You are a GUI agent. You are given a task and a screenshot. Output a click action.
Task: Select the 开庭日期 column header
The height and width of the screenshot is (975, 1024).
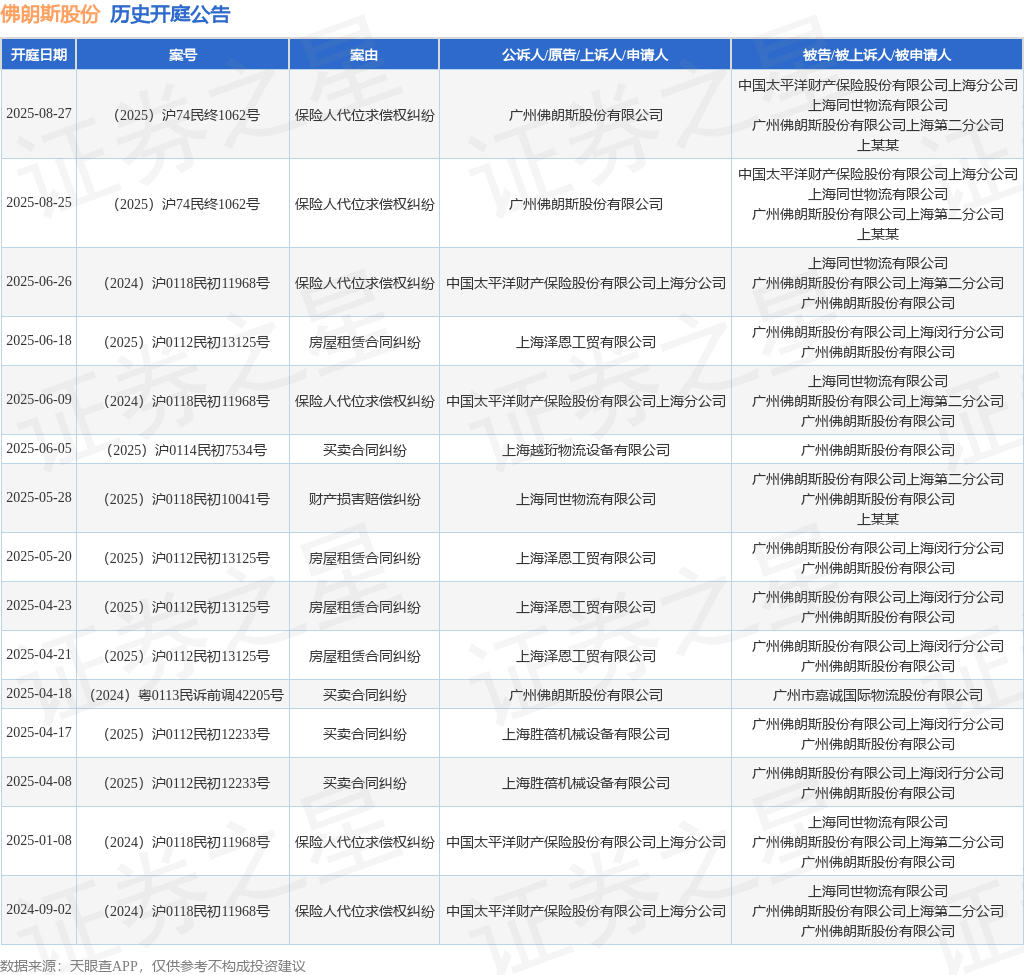click(39, 55)
